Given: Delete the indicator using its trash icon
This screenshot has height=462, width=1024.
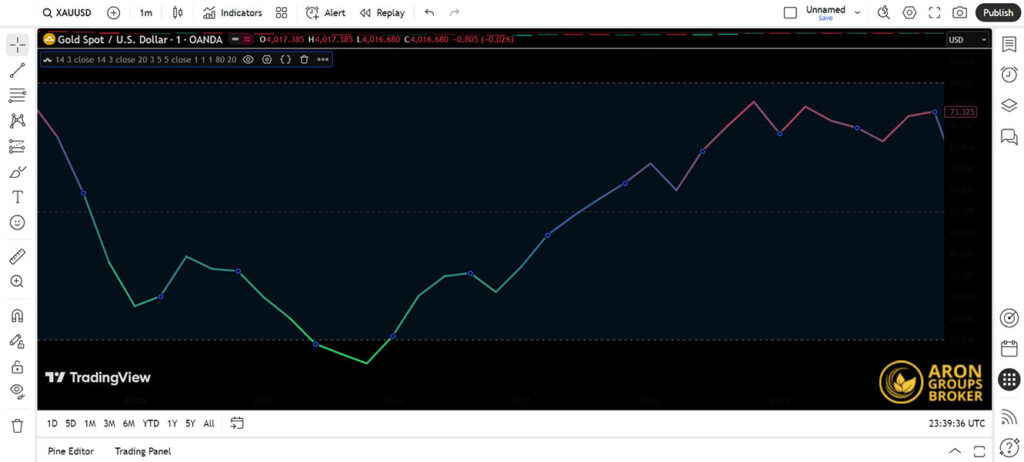Looking at the screenshot, I should click(304, 60).
